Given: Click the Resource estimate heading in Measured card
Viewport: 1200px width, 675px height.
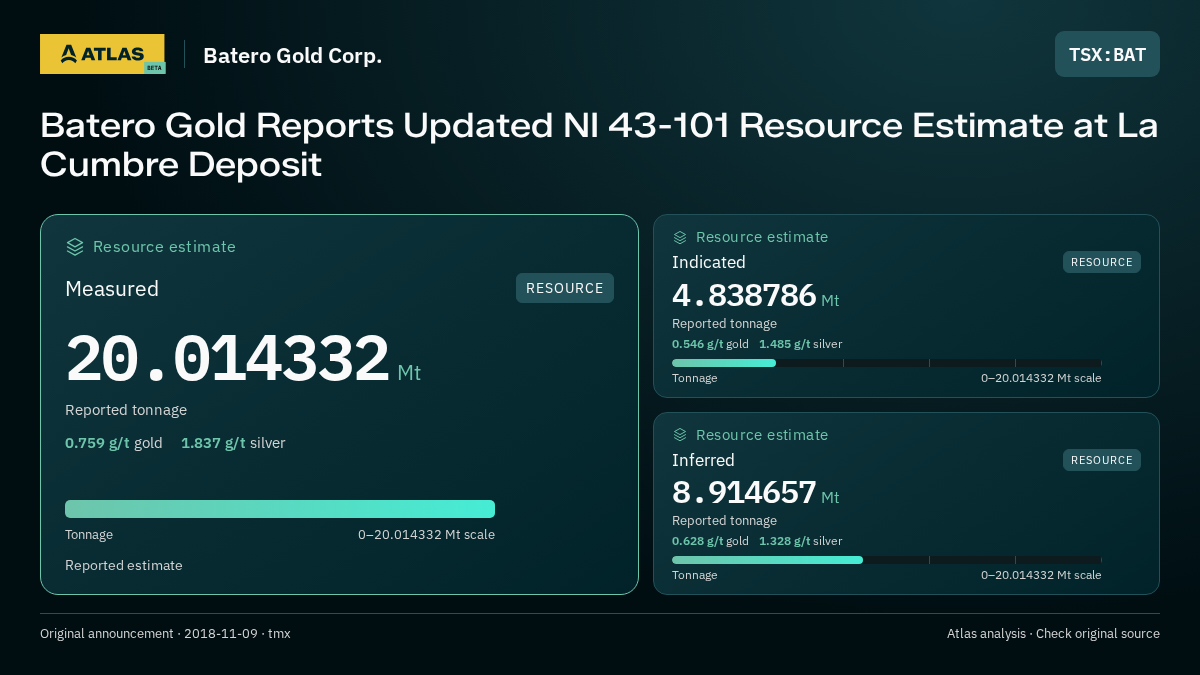Looking at the screenshot, I should tap(164, 246).
